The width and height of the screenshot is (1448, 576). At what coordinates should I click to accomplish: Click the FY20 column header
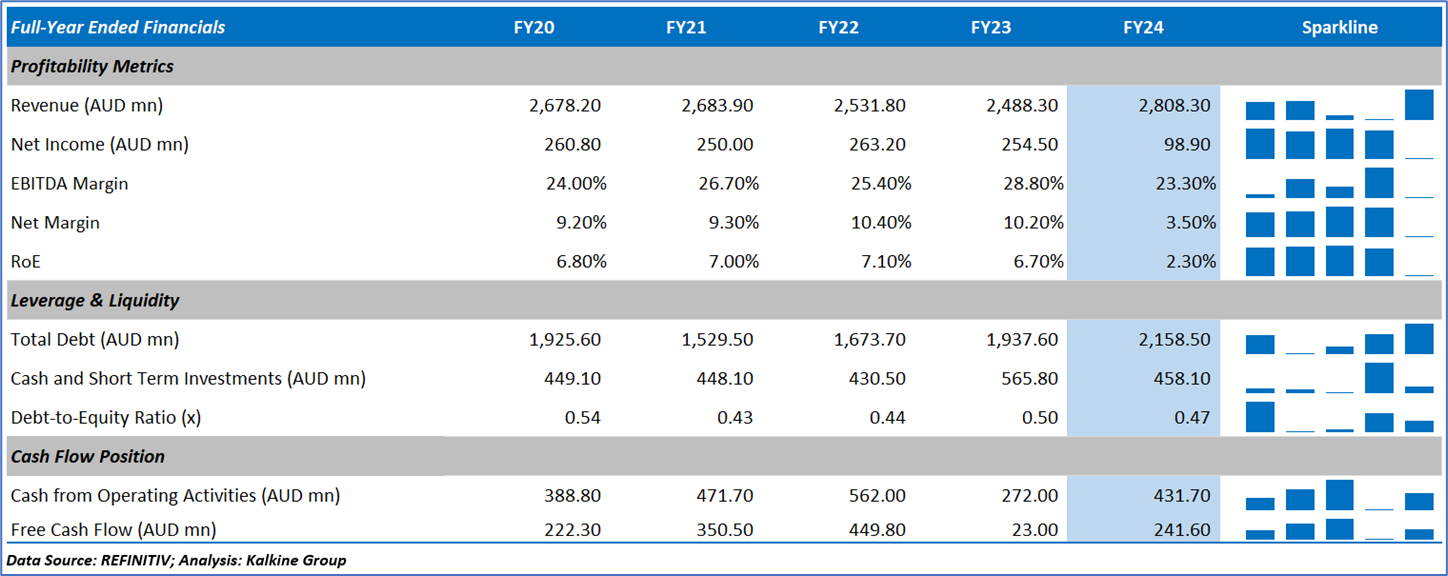[x=534, y=28]
